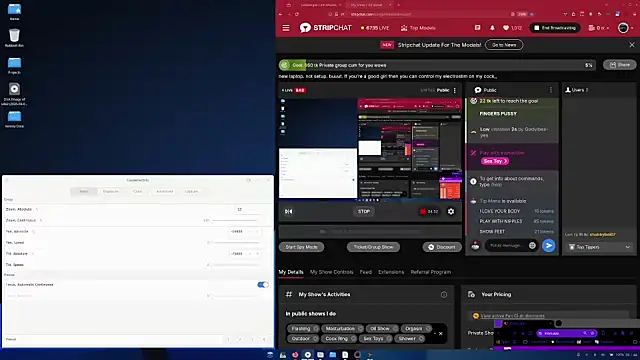
Task: Open Rubbish Bin desktop icon
Action: pyautogui.click(x=14, y=38)
